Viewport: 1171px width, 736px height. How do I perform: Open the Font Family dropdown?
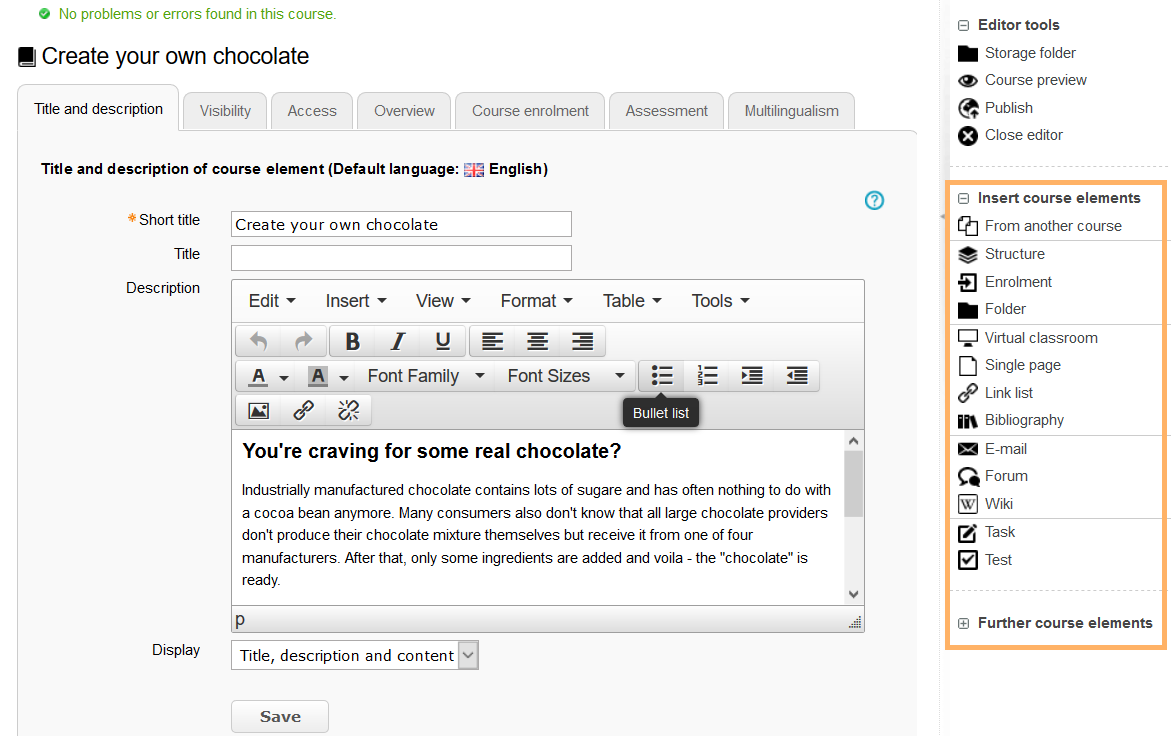[x=425, y=376]
